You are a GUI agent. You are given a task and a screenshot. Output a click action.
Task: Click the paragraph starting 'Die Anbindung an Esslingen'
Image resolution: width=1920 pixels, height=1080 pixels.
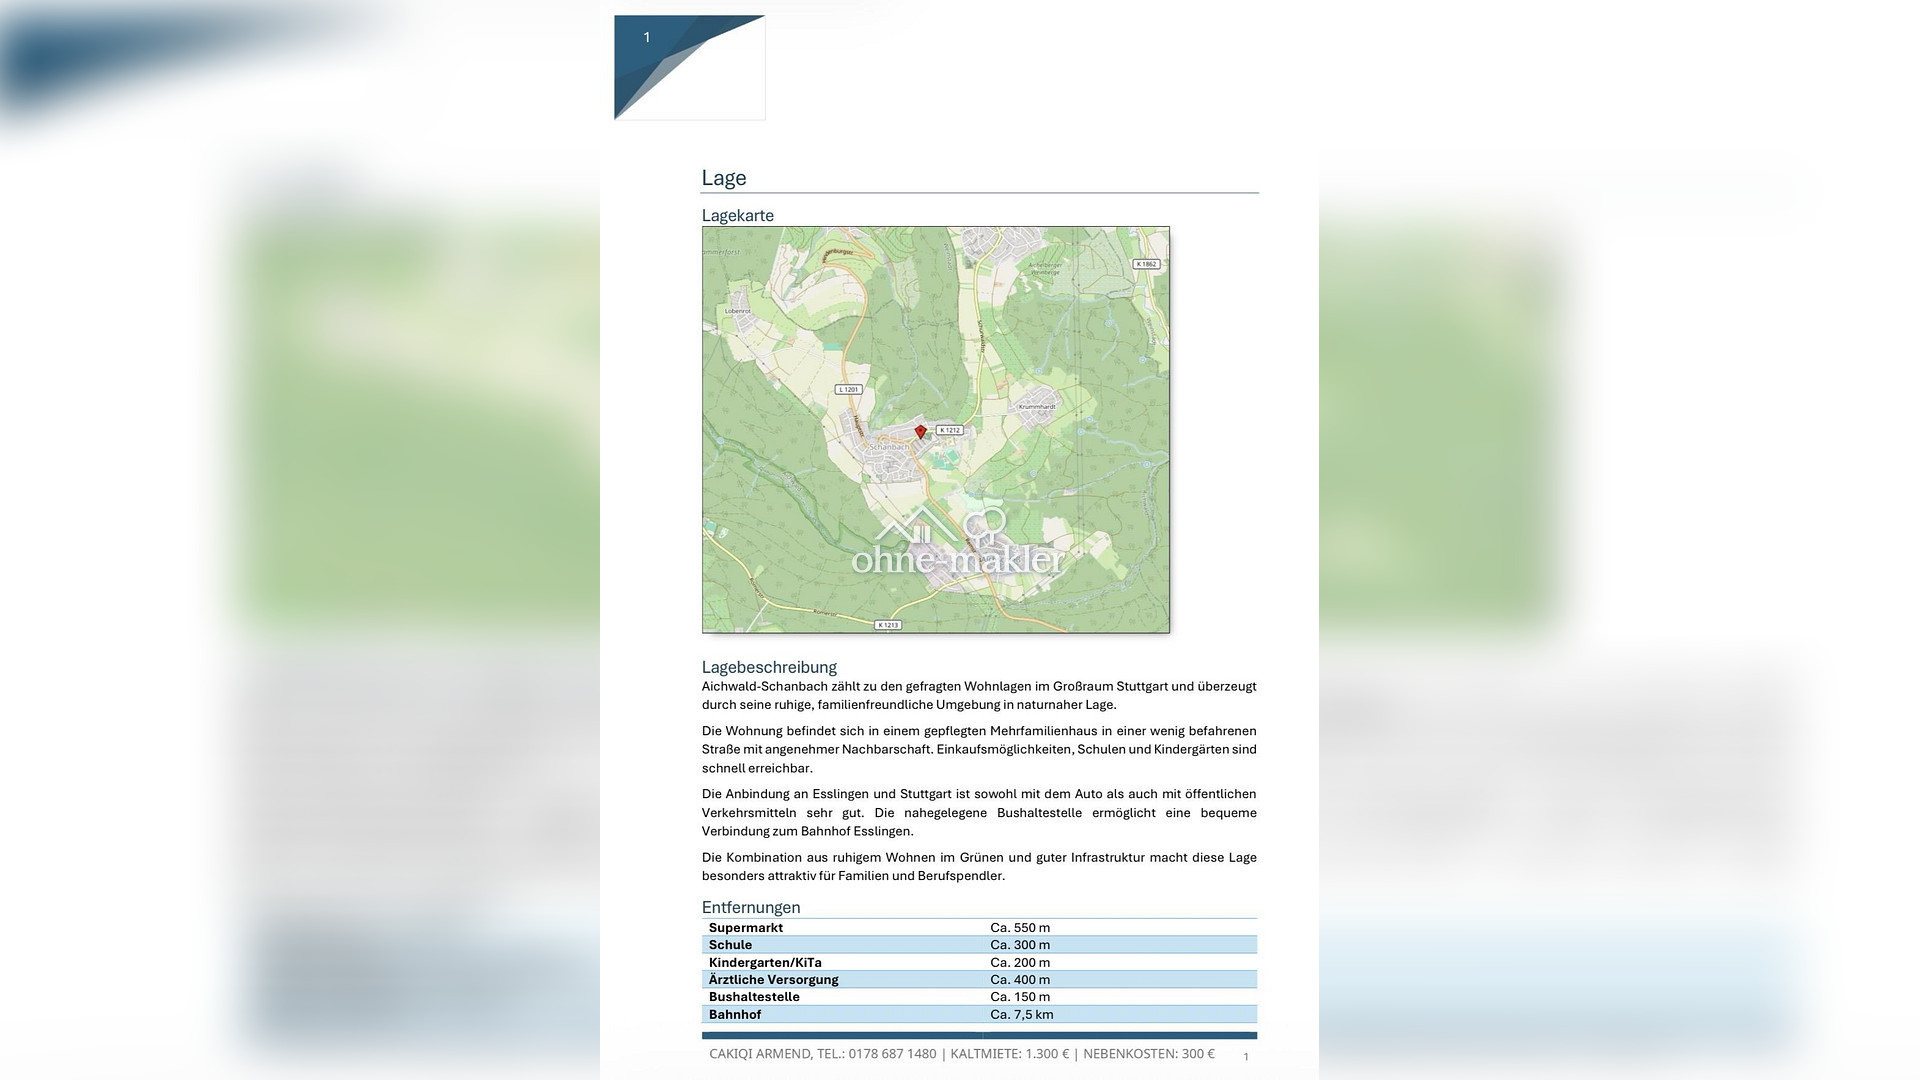point(979,812)
